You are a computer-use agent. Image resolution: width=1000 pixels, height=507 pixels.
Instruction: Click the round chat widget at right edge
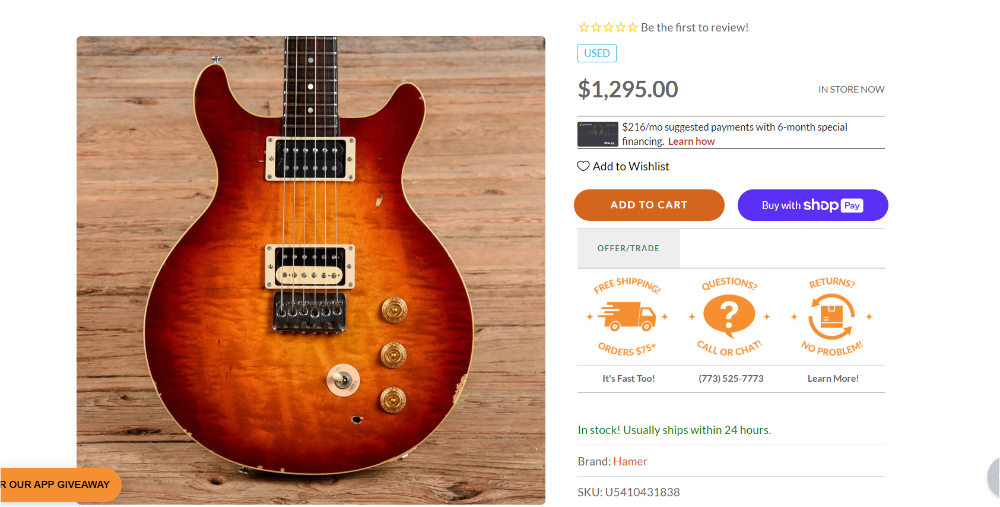(x=994, y=477)
